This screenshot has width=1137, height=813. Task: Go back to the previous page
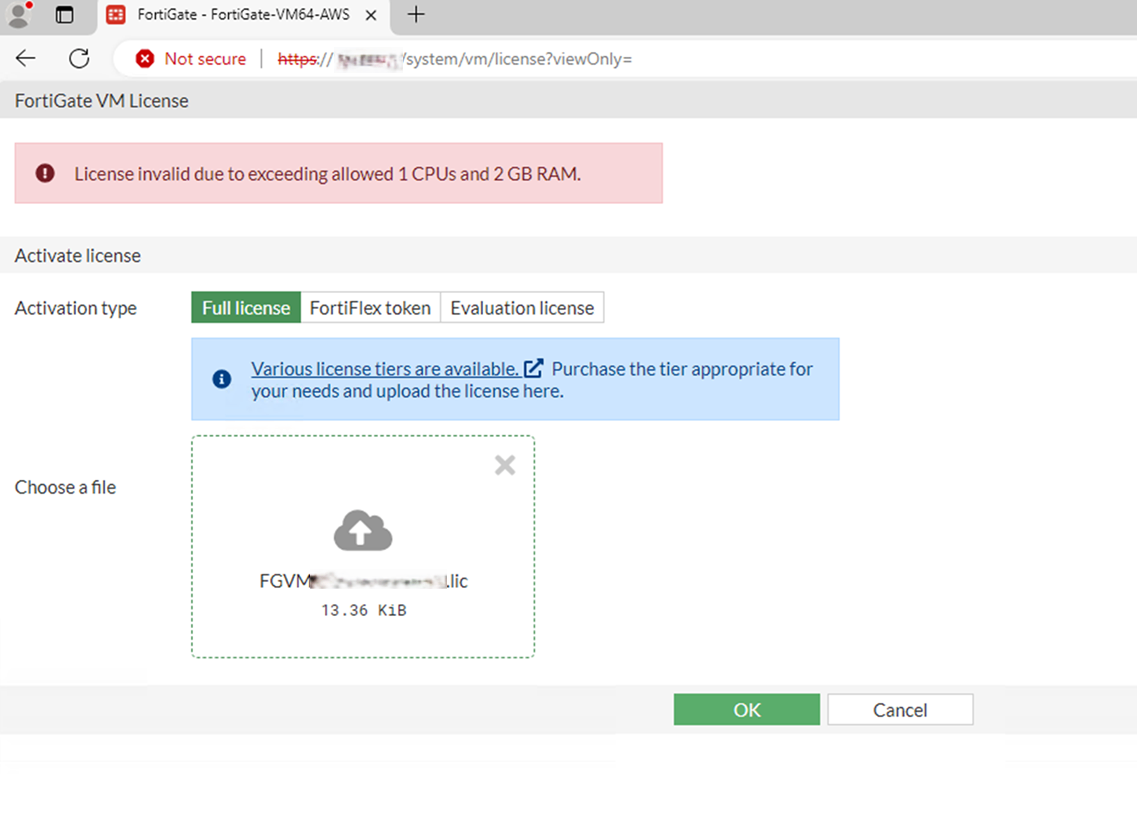coord(25,58)
